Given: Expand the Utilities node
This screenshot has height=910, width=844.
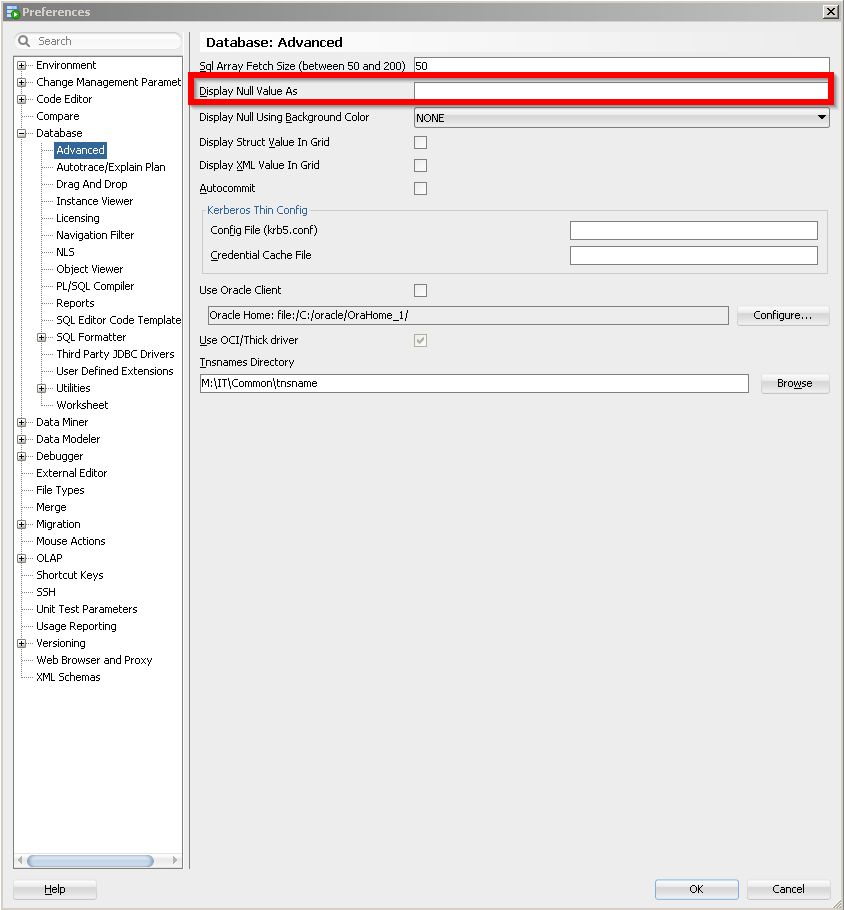Looking at the screenshot, I should [41, 388].
